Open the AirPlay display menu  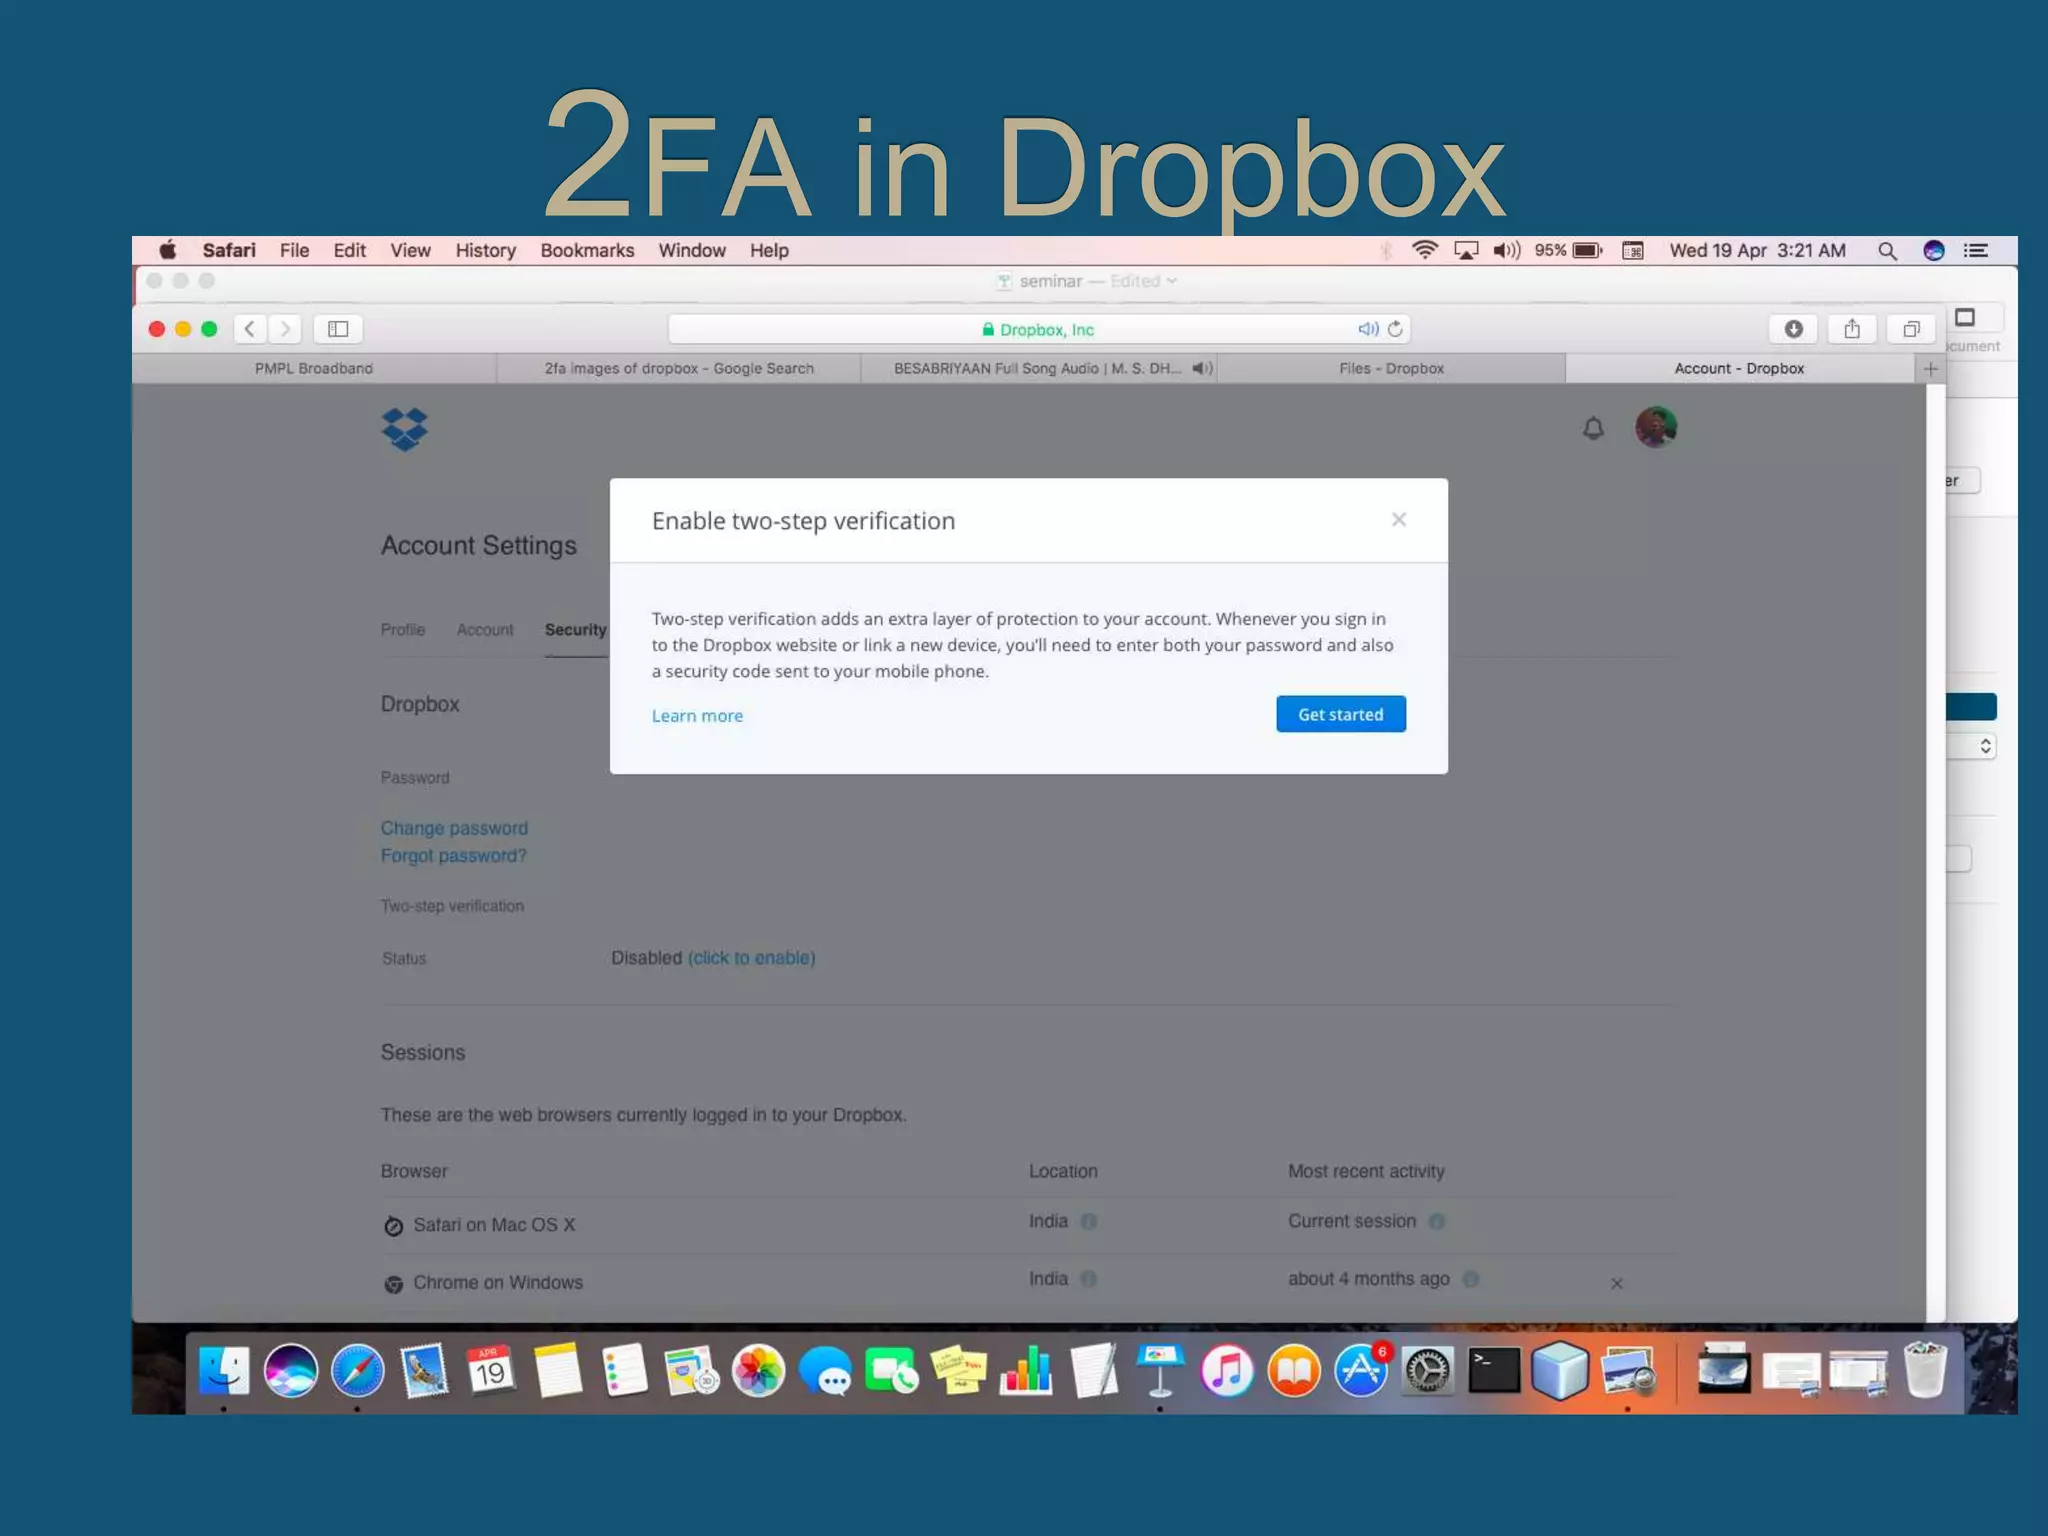pyautogui.click(x=1466, y=250)
